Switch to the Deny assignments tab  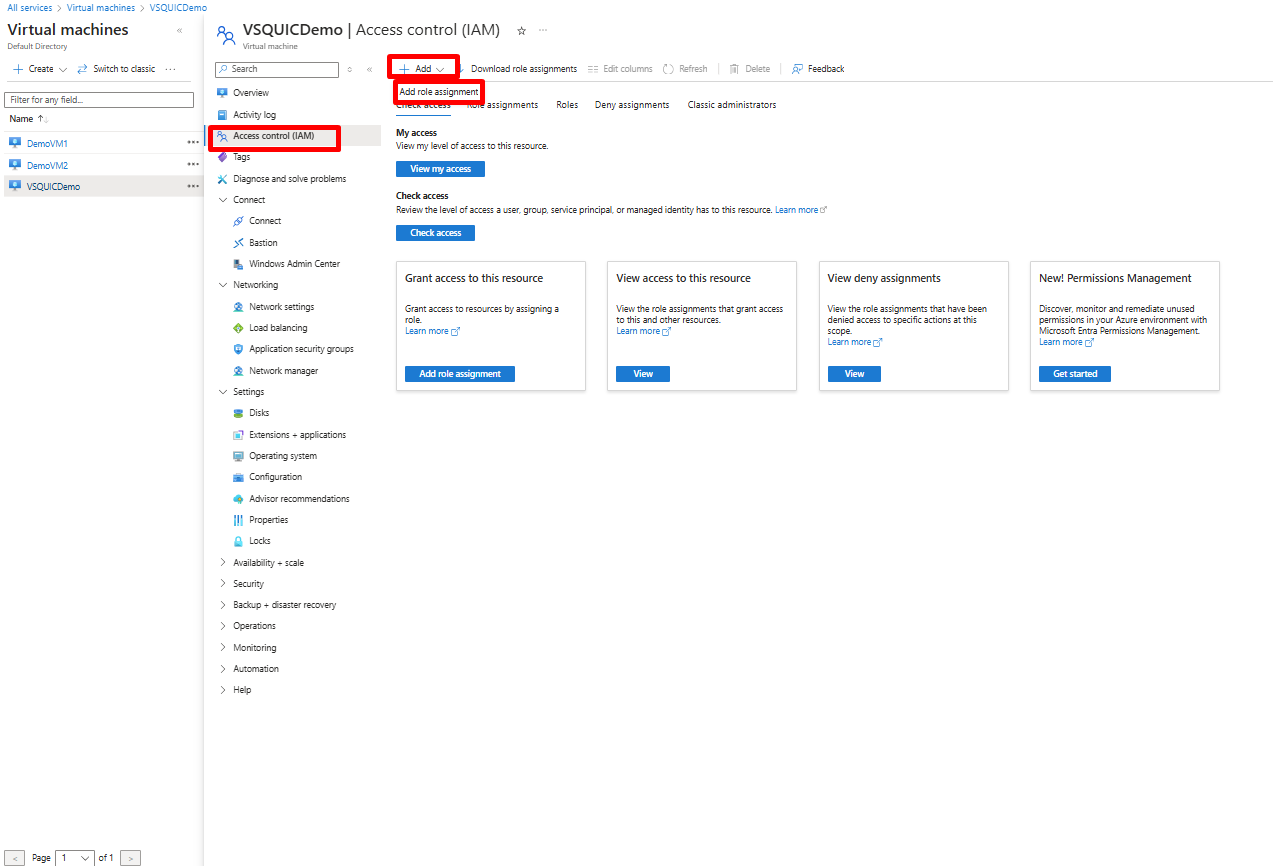(632, 105)
